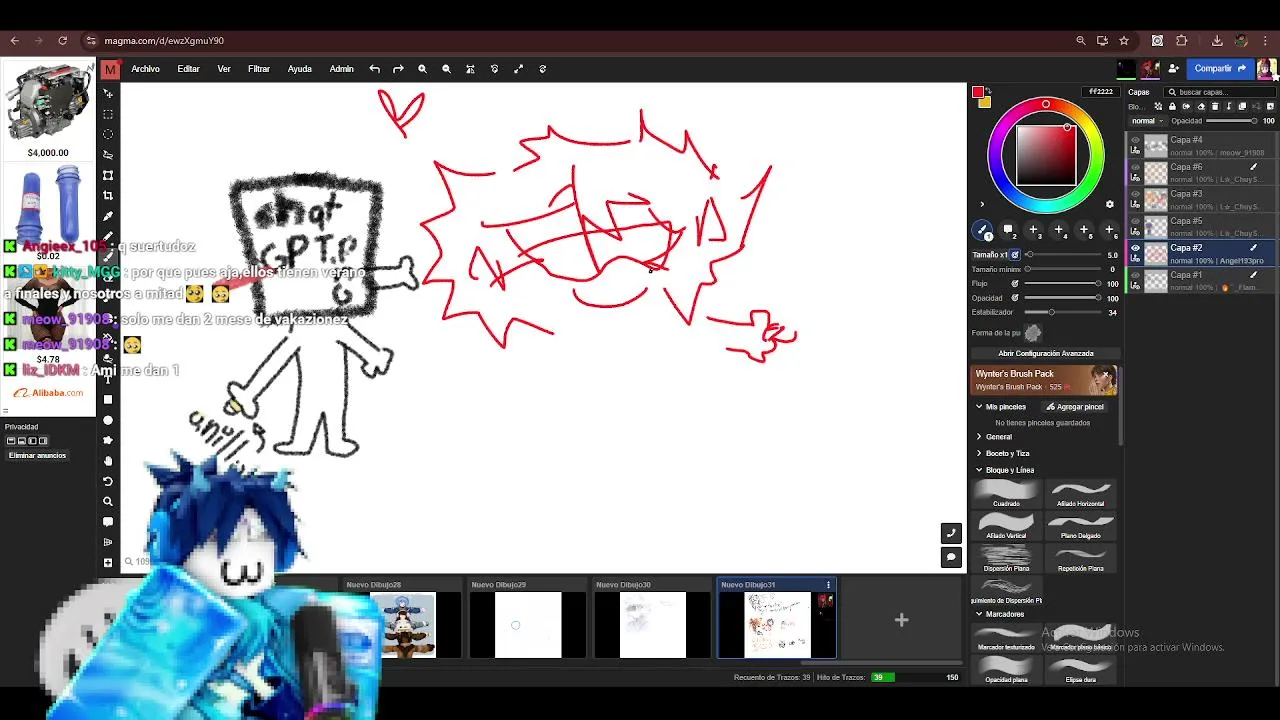
Task: Expand the General brush category
Action: coord(979,437)
